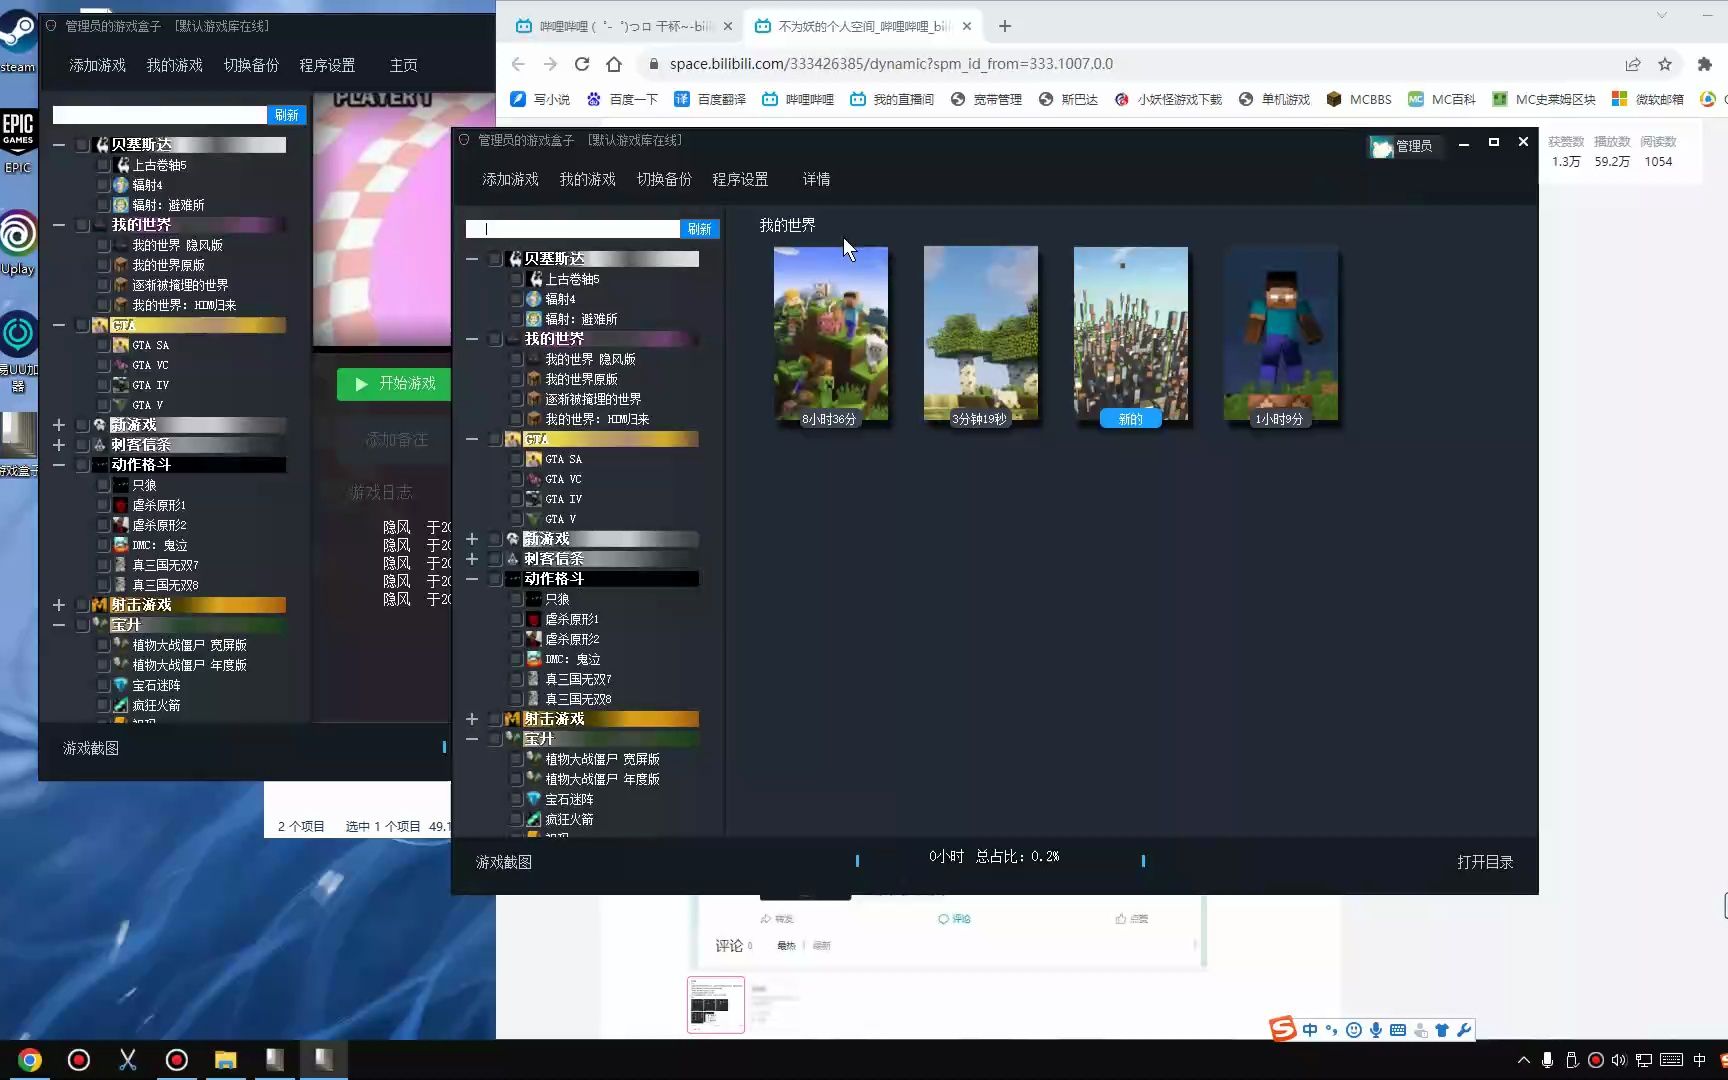Check the GTA SA checkbox in back window
The image size is (1728, 1080).
(x=103, y=345)
